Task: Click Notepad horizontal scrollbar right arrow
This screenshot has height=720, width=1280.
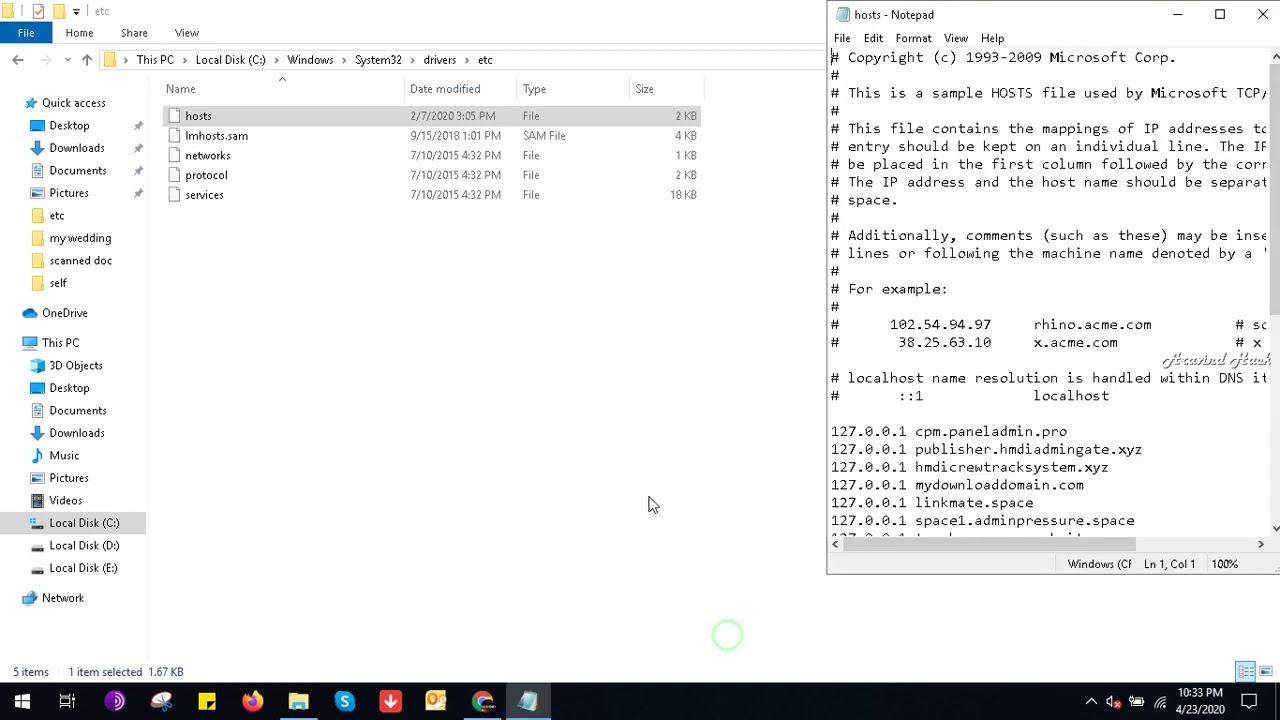Action: click(x=1260, y=545)
